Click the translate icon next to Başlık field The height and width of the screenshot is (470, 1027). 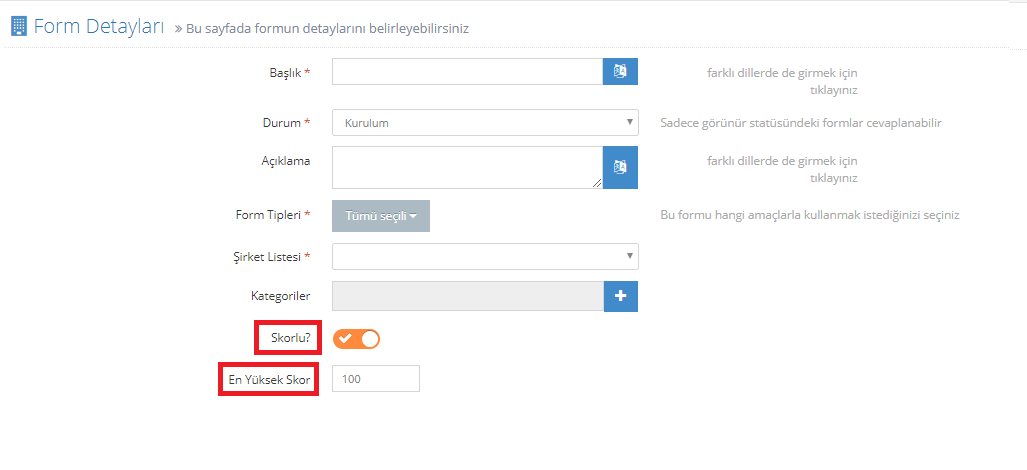[x=620, y=71]
